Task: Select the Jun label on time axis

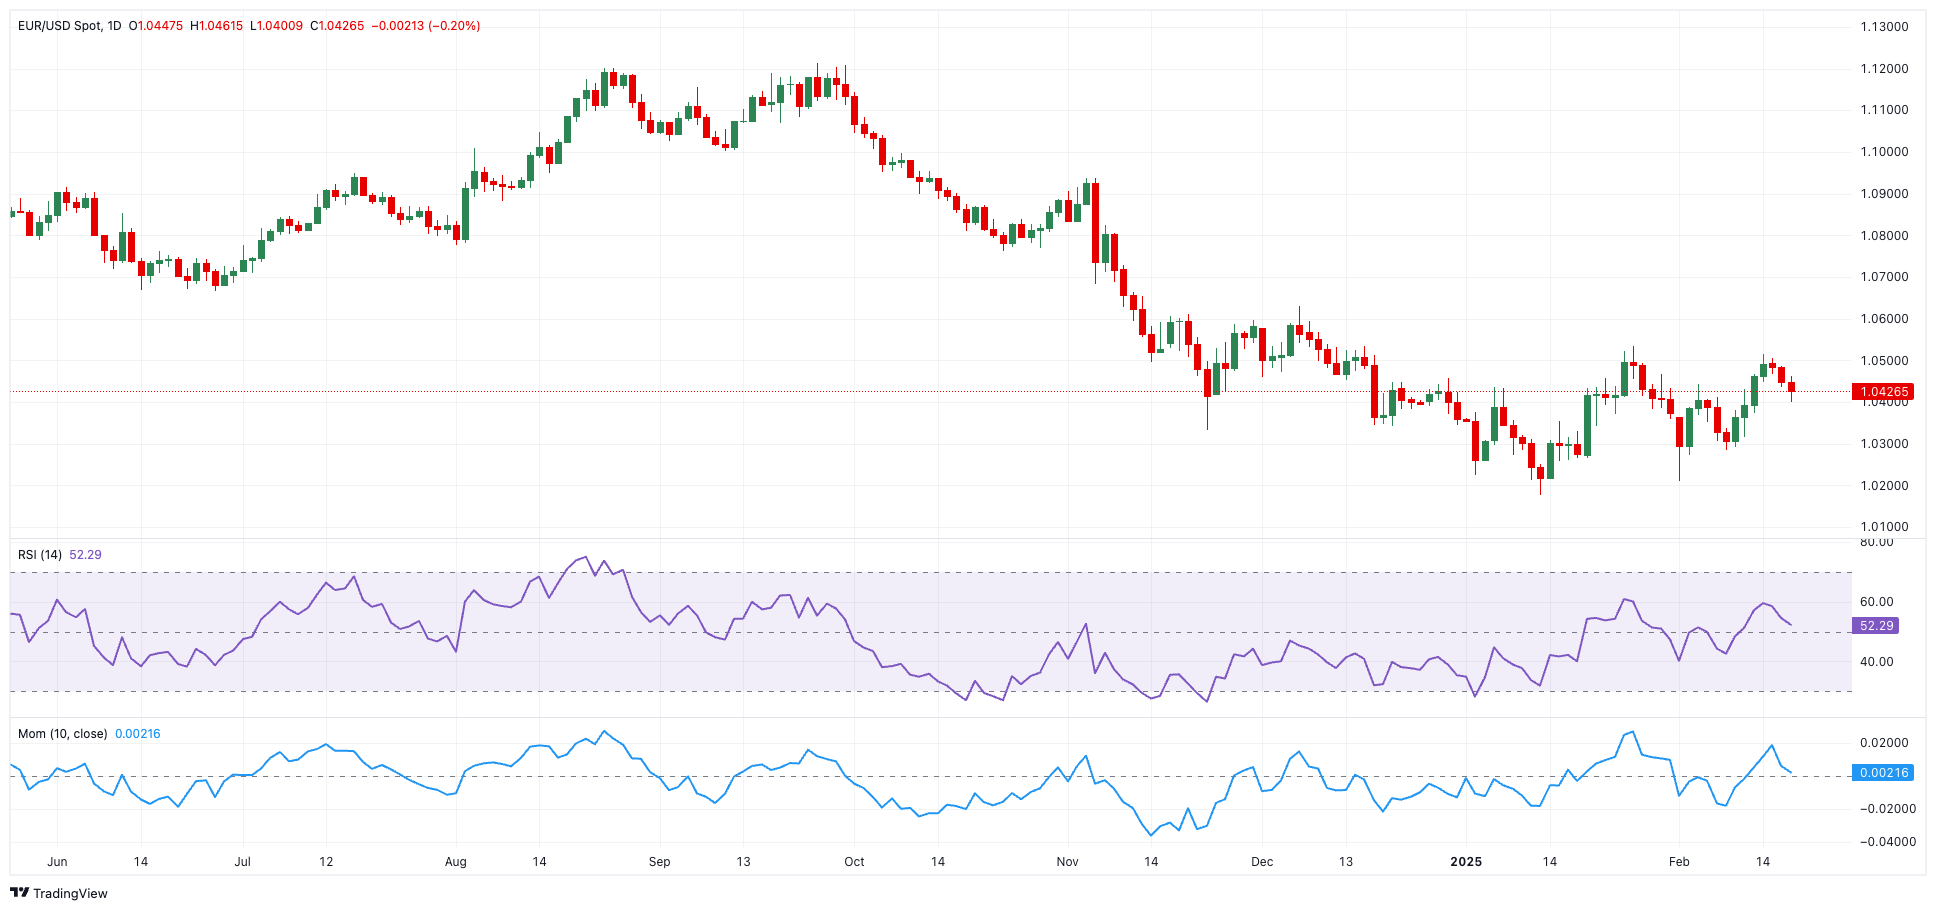Action: pos(57,862)
